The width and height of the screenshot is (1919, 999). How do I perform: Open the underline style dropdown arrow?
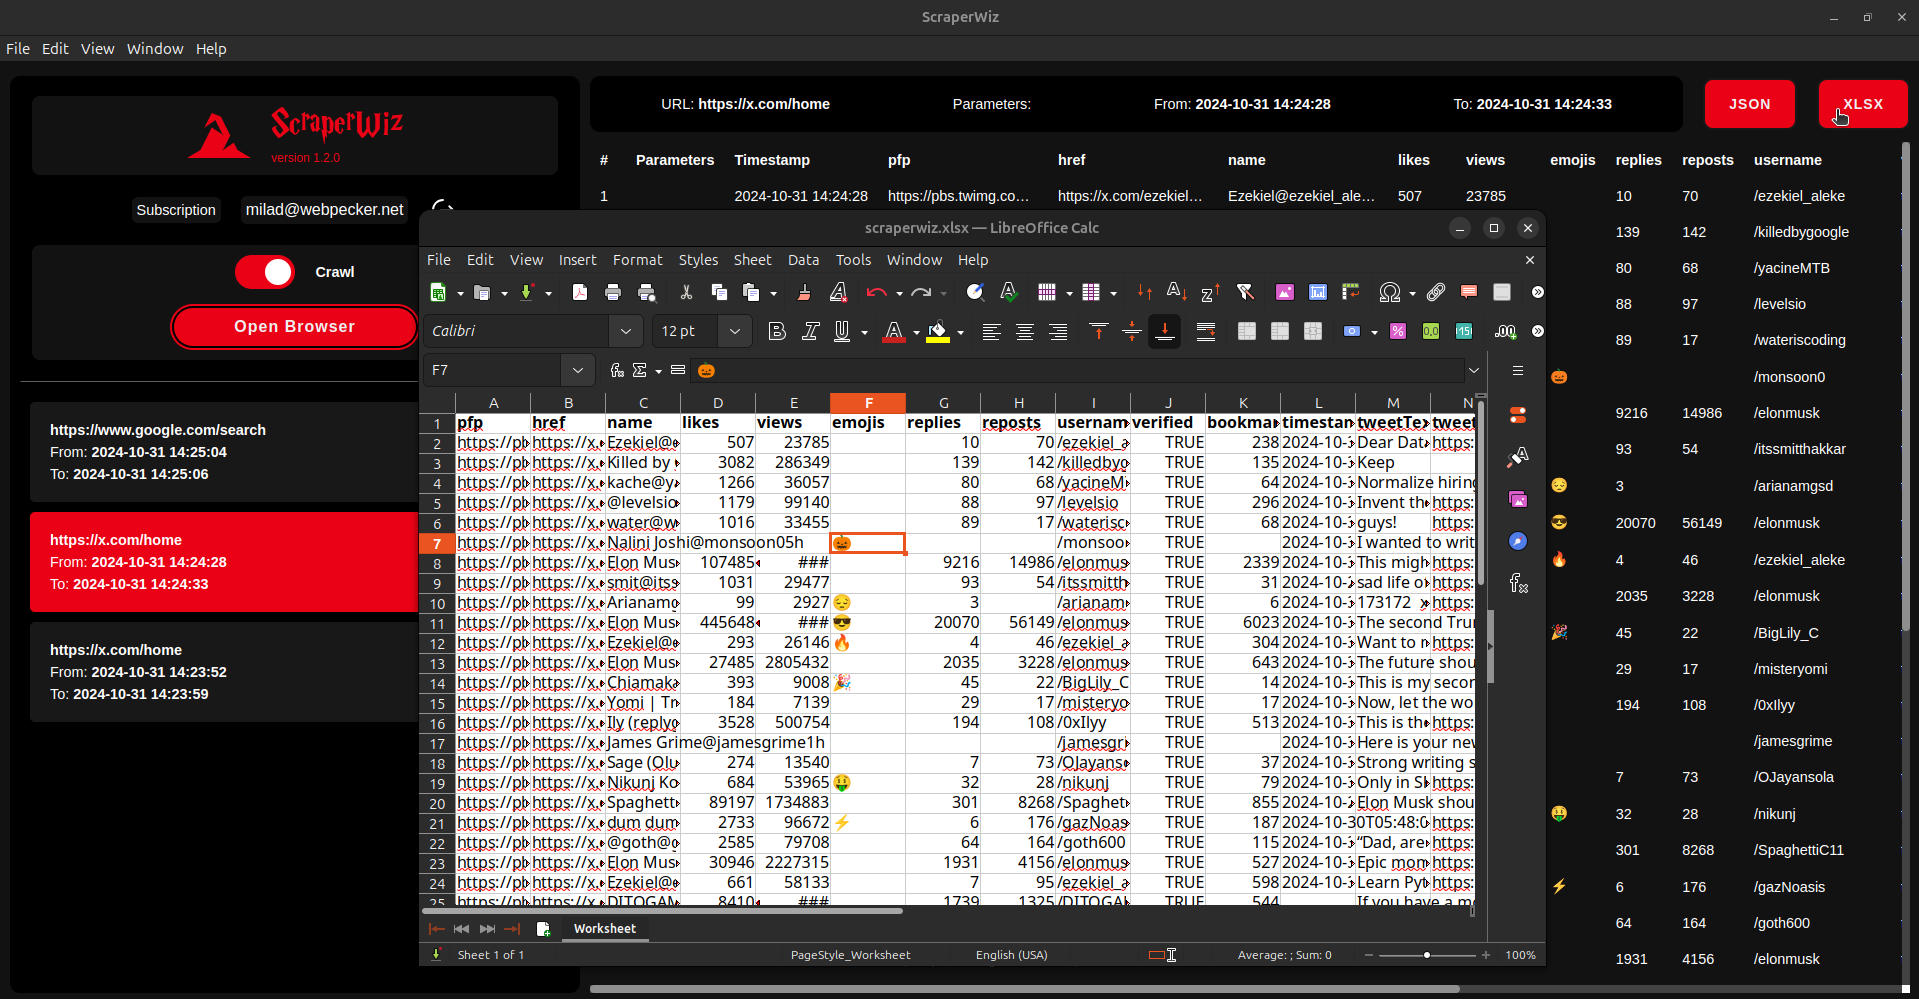pos(864,332)
